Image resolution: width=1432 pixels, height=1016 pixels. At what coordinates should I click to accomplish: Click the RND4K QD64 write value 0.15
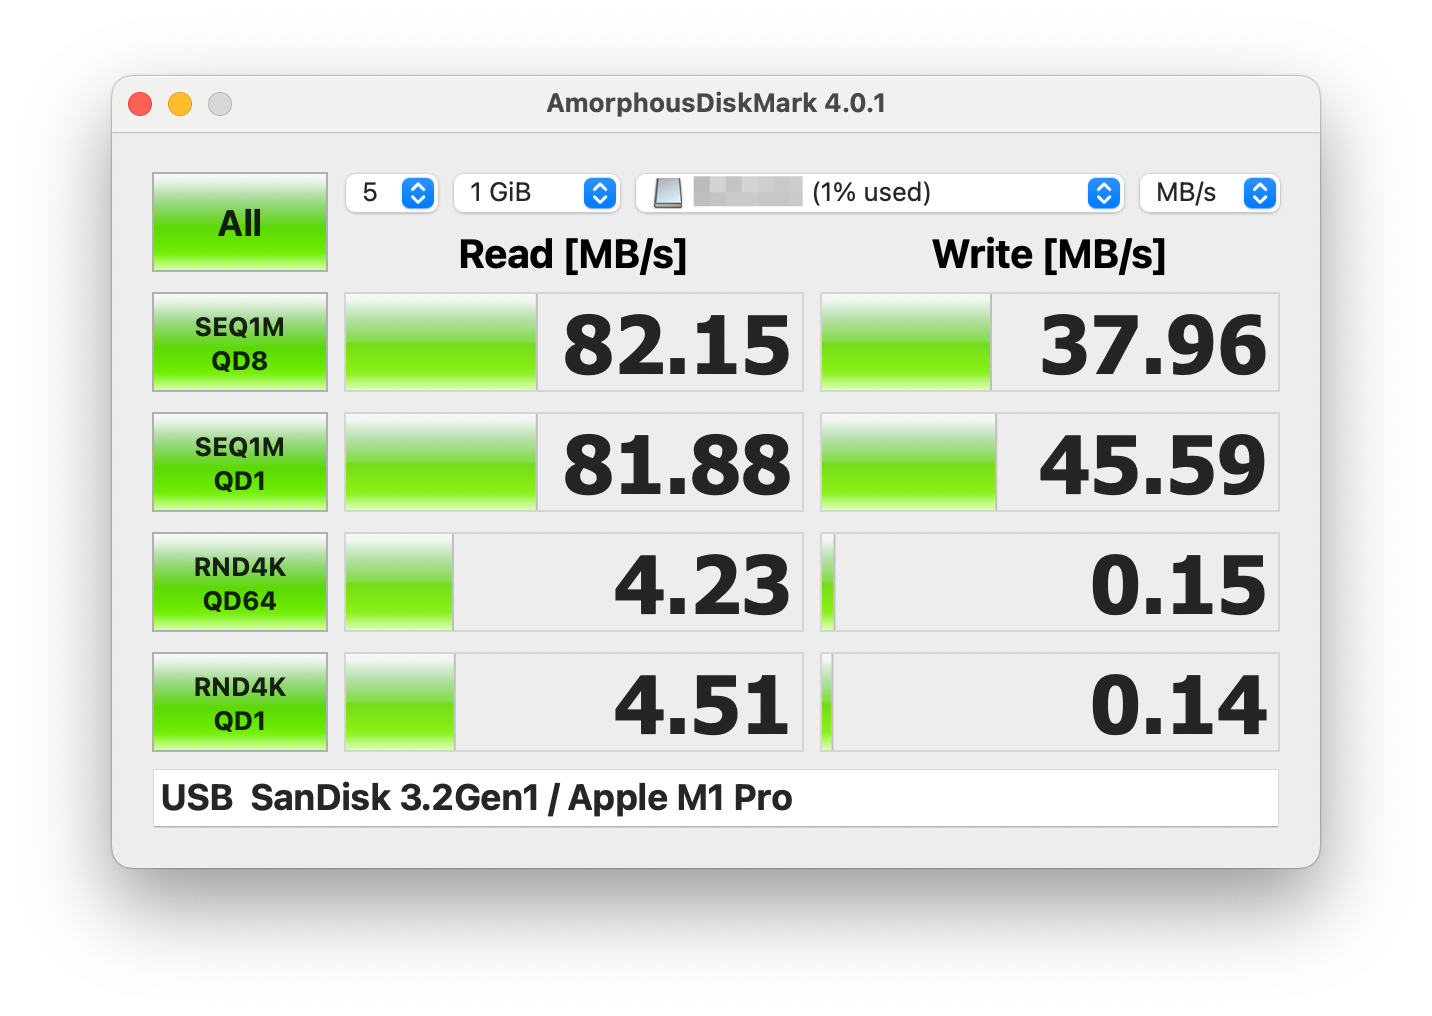(1179, 584)
